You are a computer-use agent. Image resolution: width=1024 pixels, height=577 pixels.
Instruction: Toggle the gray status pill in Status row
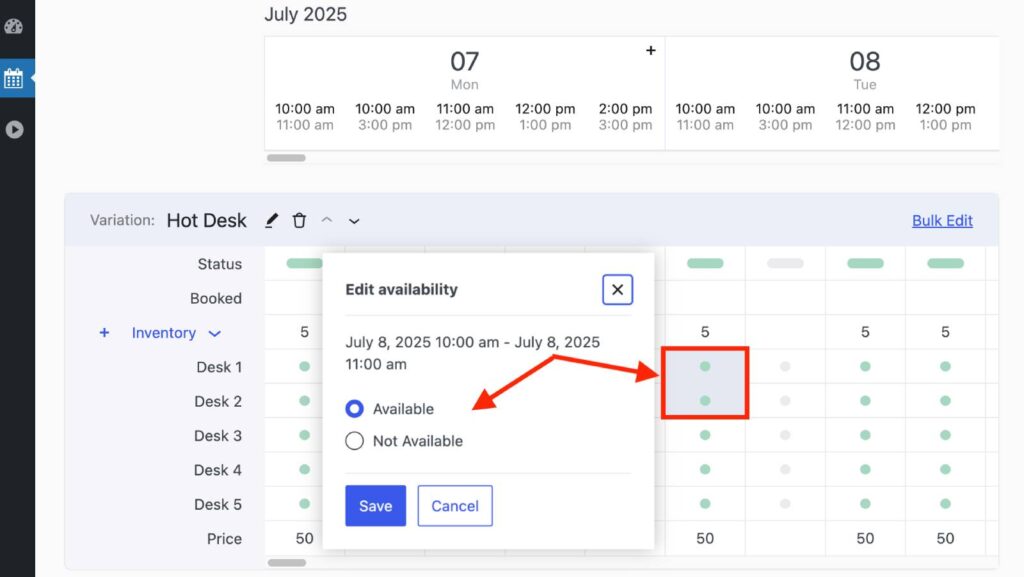pyautogui.click(x=785, y=264)
